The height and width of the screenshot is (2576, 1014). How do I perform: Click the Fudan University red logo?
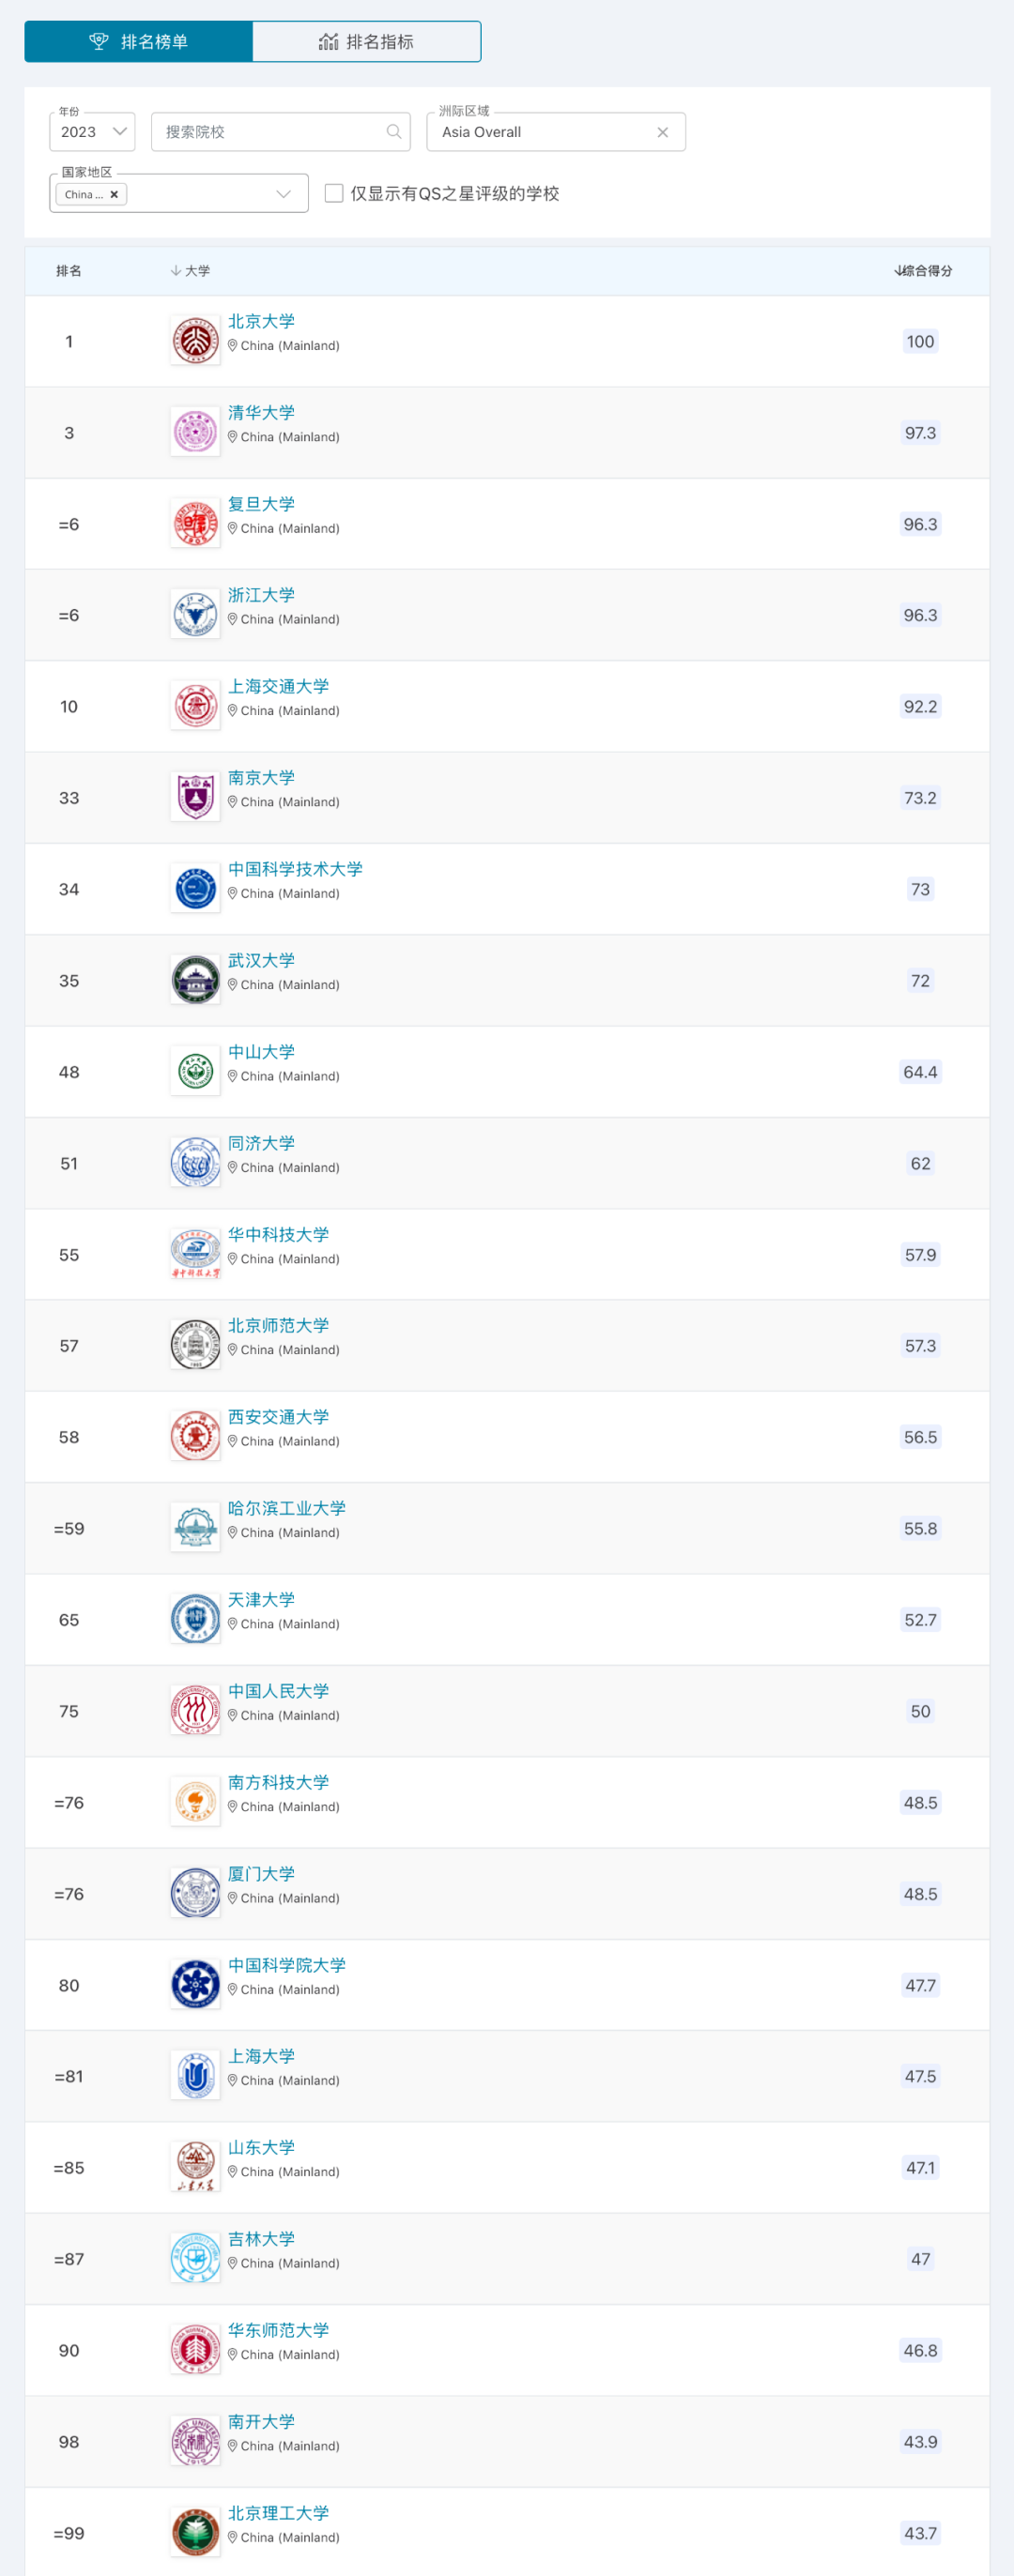point(195,524)
